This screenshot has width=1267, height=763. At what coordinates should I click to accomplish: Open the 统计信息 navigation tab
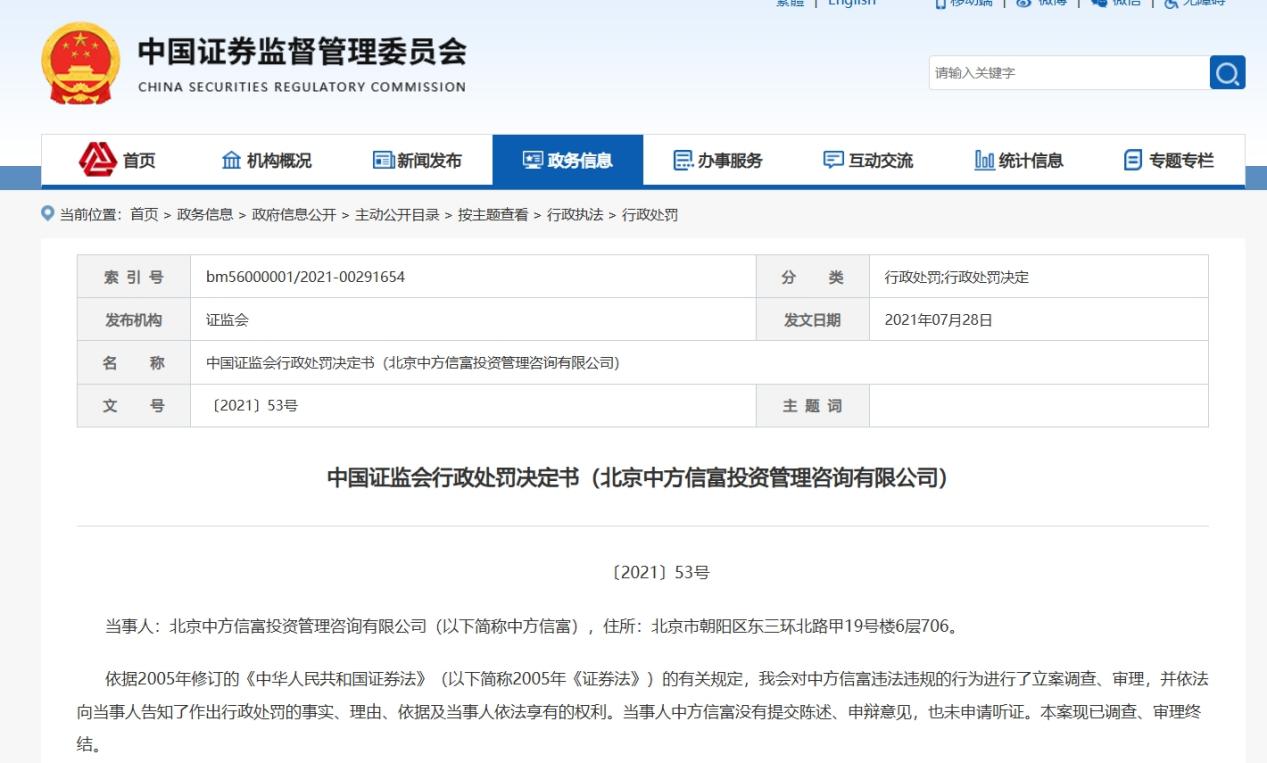click(1019, 160)
